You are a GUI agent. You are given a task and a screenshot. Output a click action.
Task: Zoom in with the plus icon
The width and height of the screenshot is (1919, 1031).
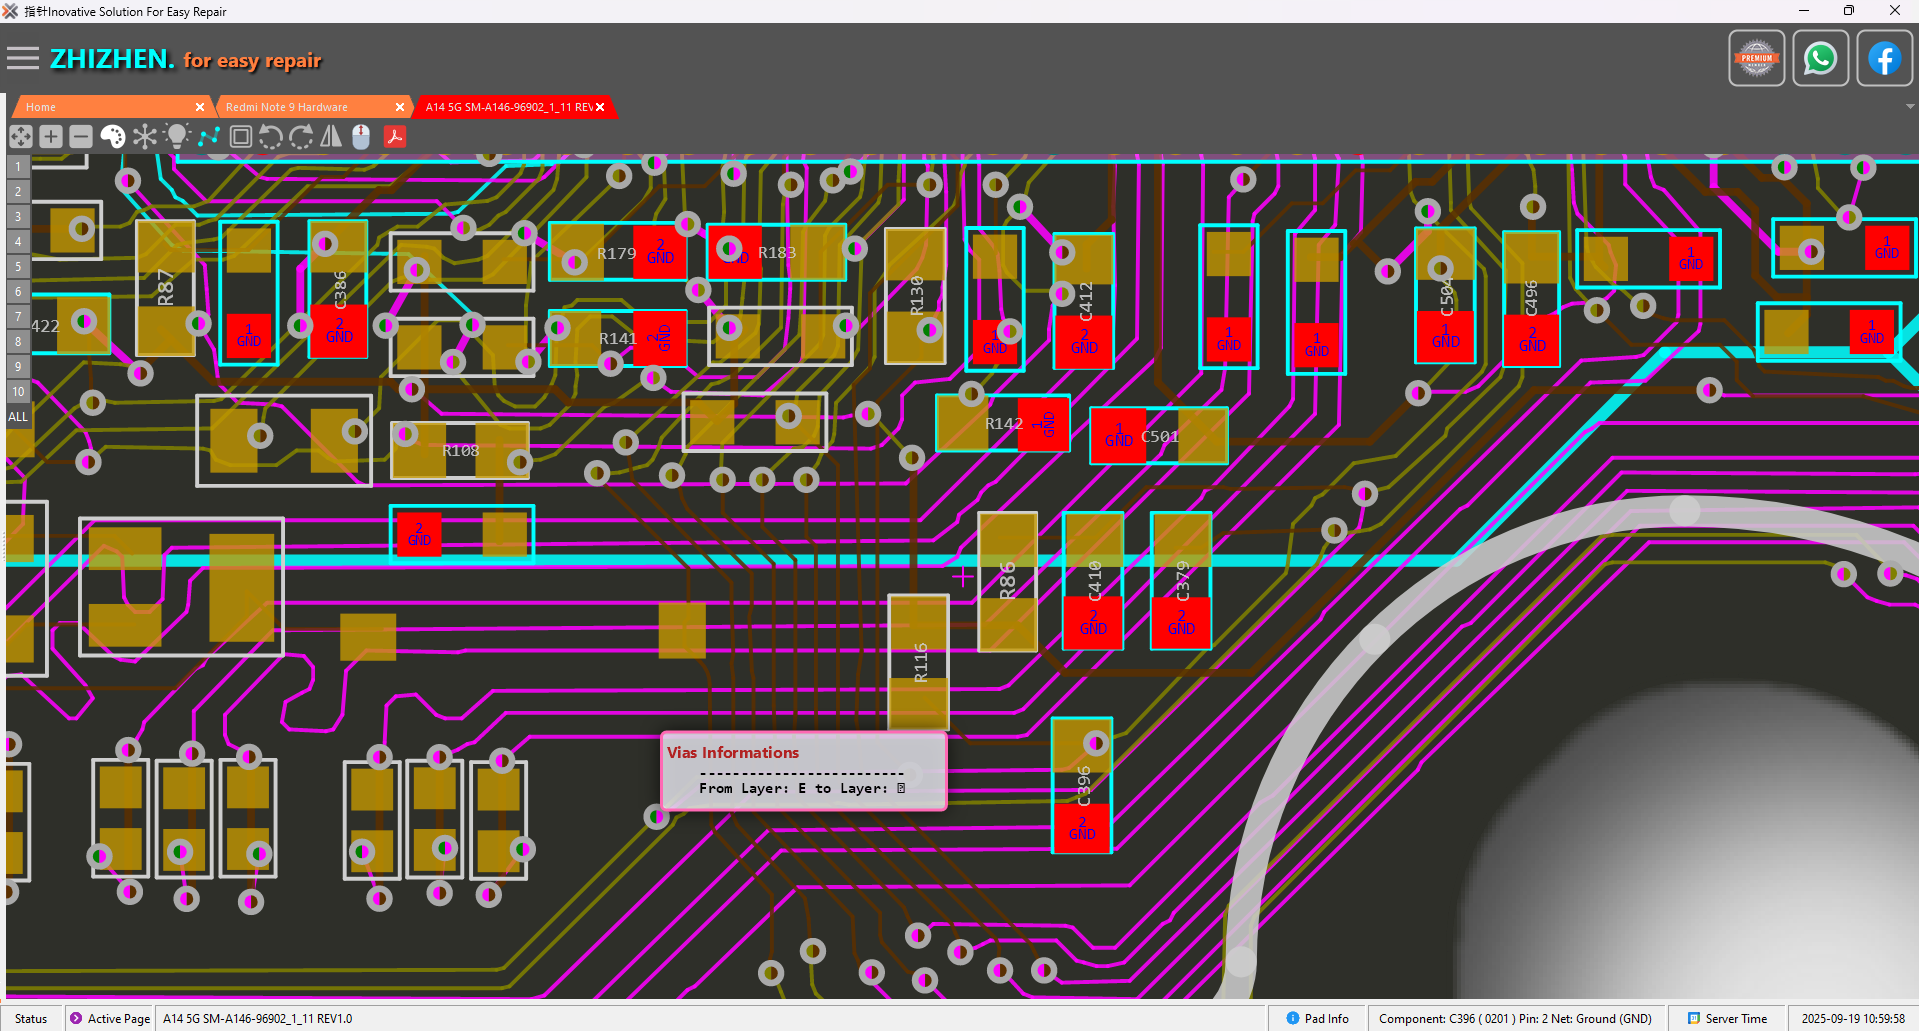(x=51, y=136)
